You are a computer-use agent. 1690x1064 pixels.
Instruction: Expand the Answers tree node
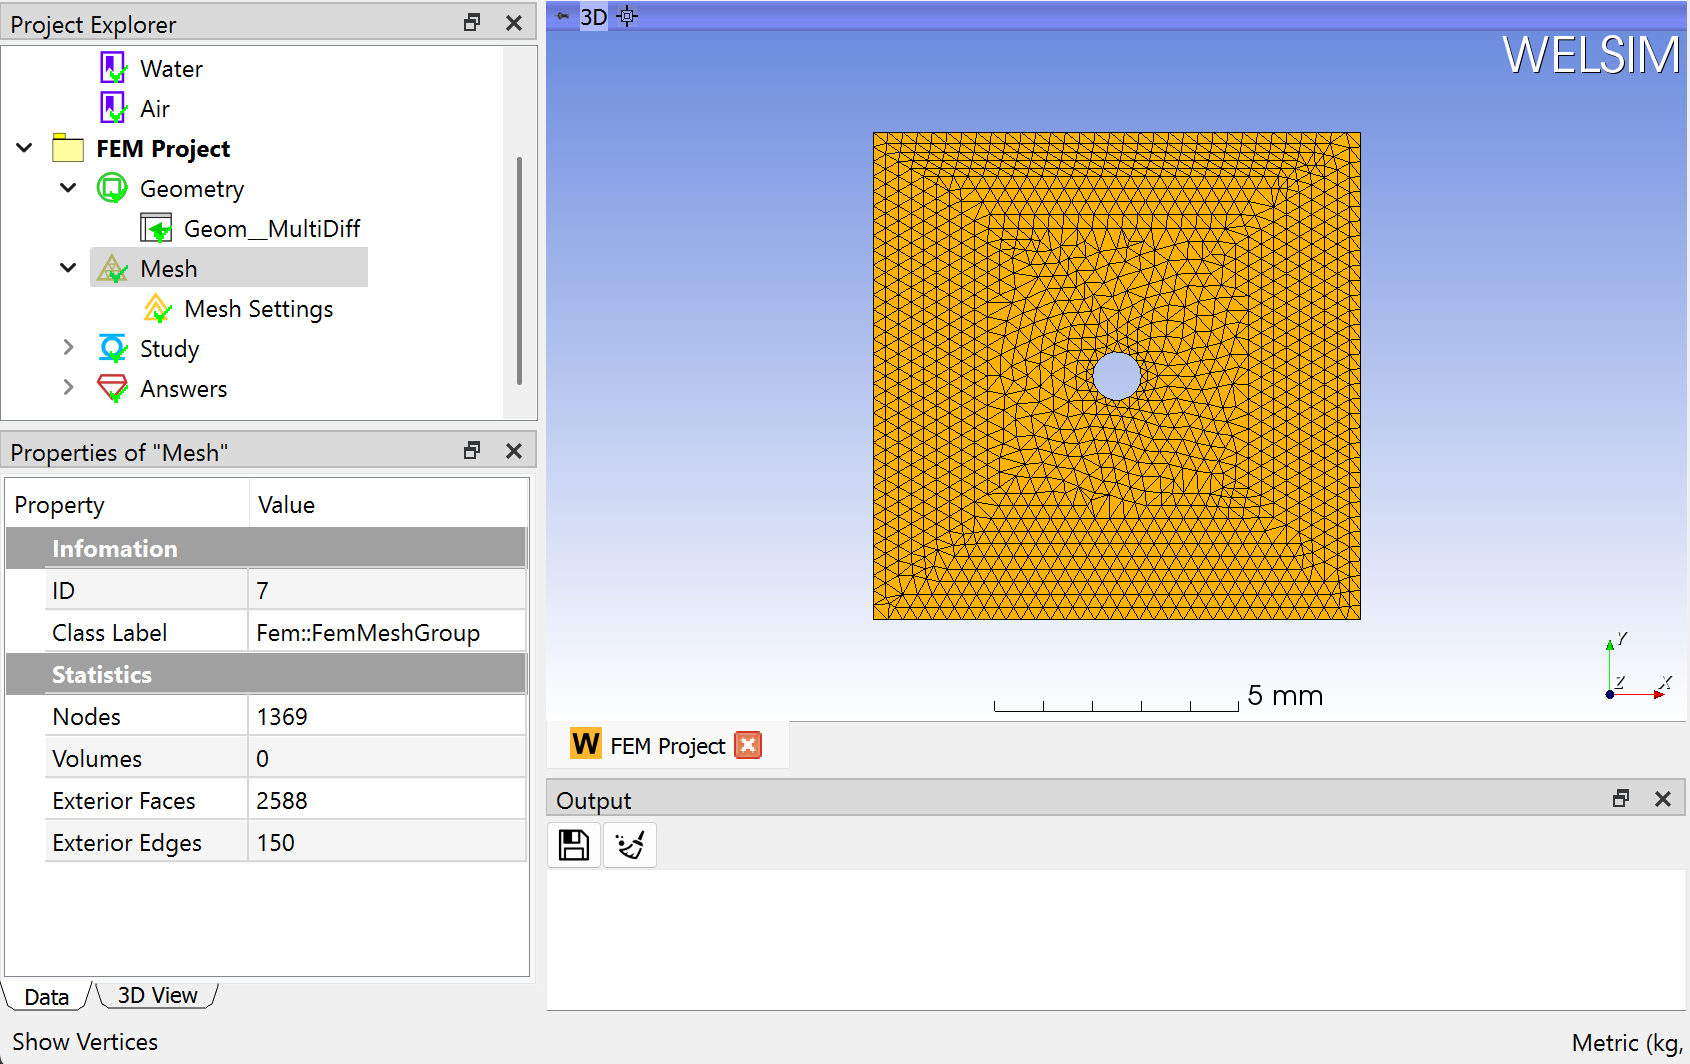tap(68, 388)
